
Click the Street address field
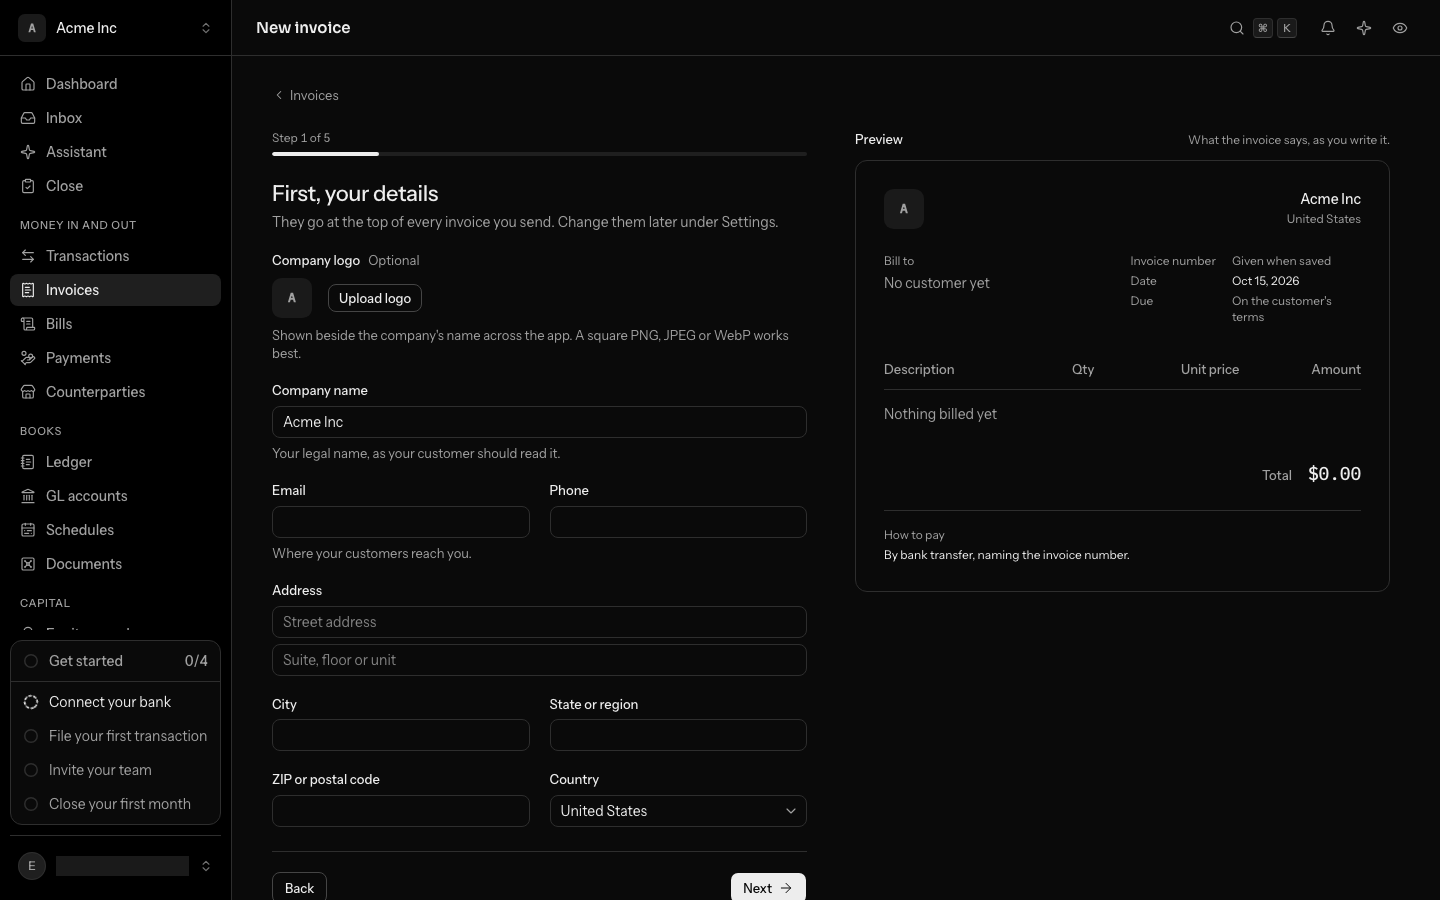(539, 622)
